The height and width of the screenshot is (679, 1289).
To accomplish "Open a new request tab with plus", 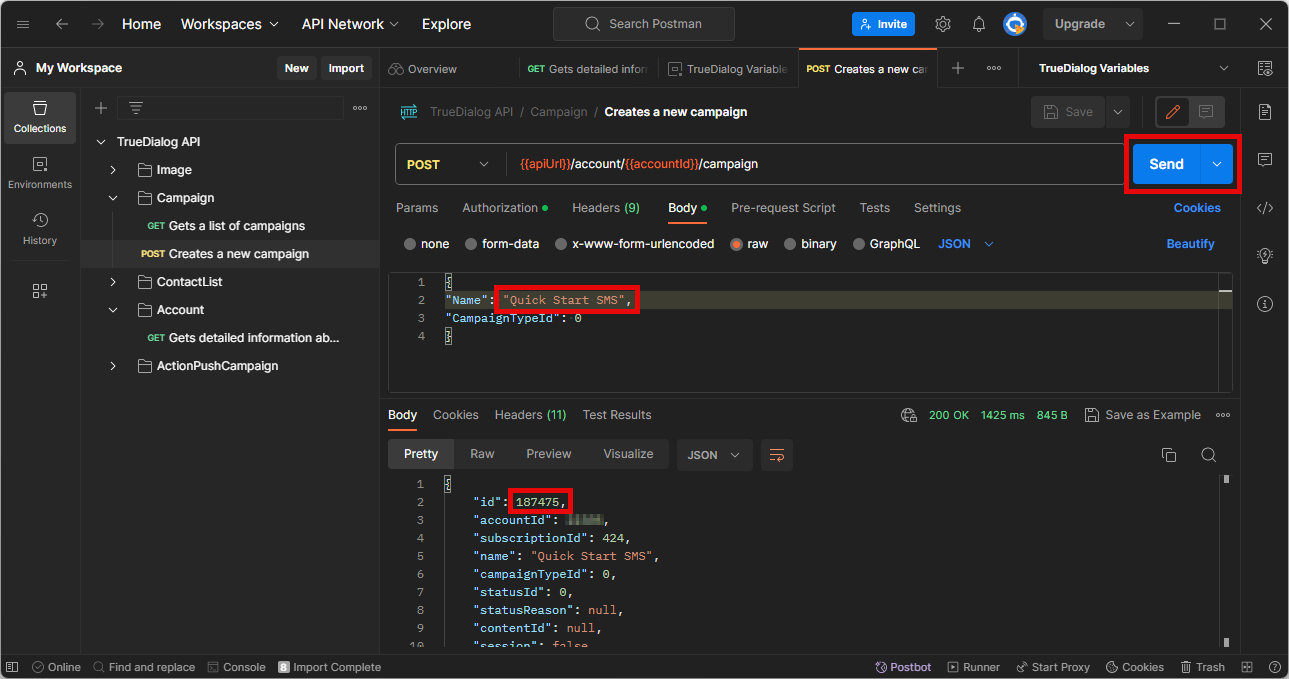I will 958,68.
